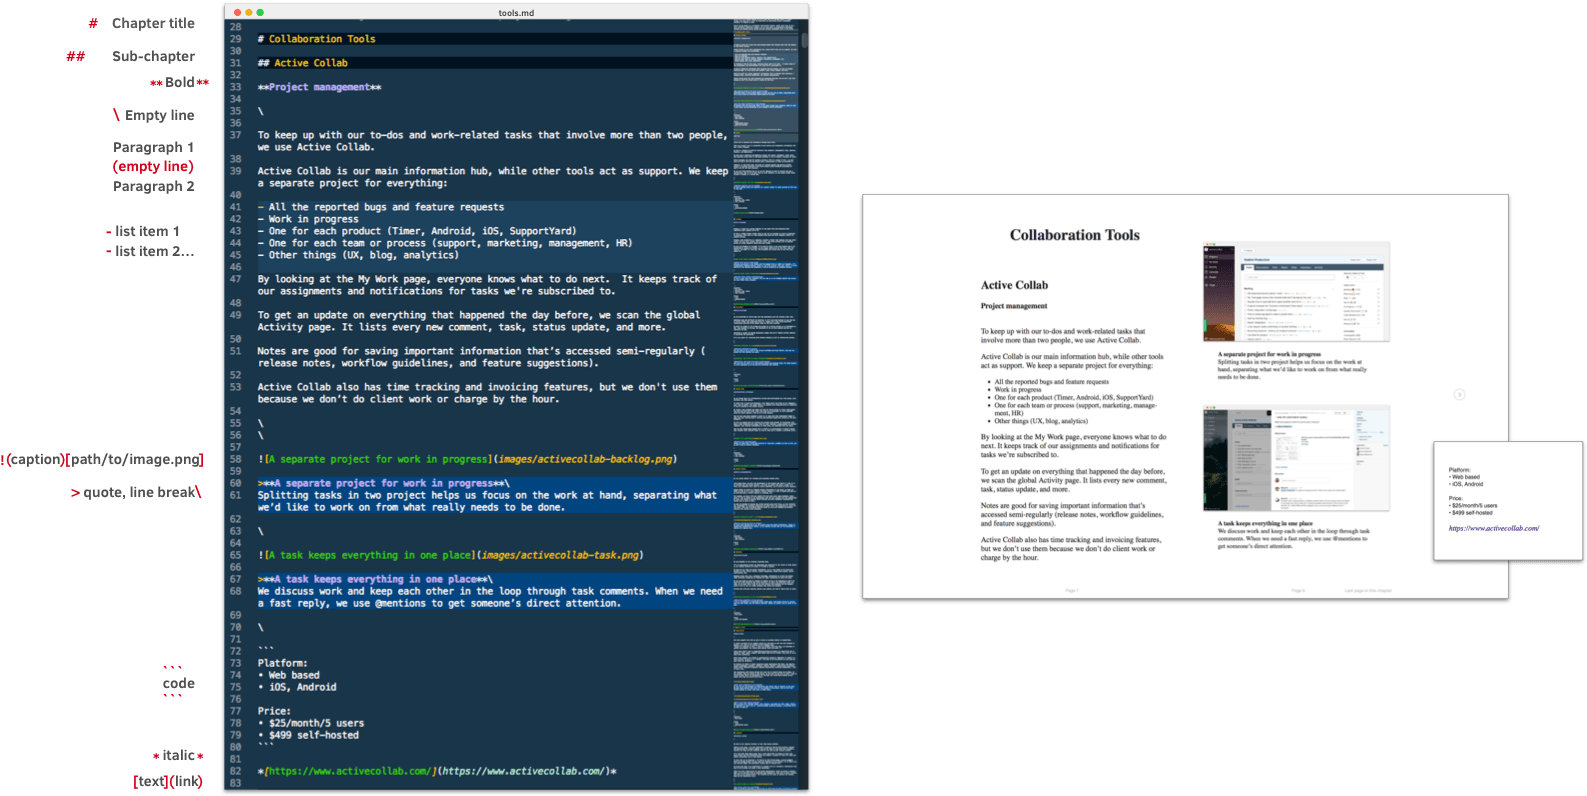
Task: Click 'A separate project for work in progress' preview caption
Action: coord(1269,354)
